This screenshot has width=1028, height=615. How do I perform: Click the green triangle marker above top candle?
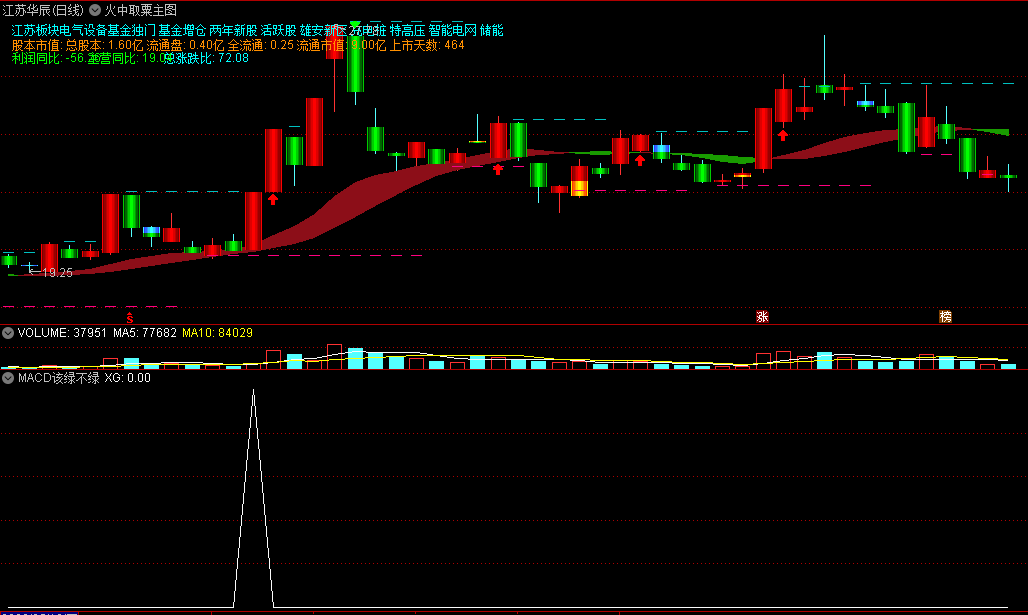(355, 26)
